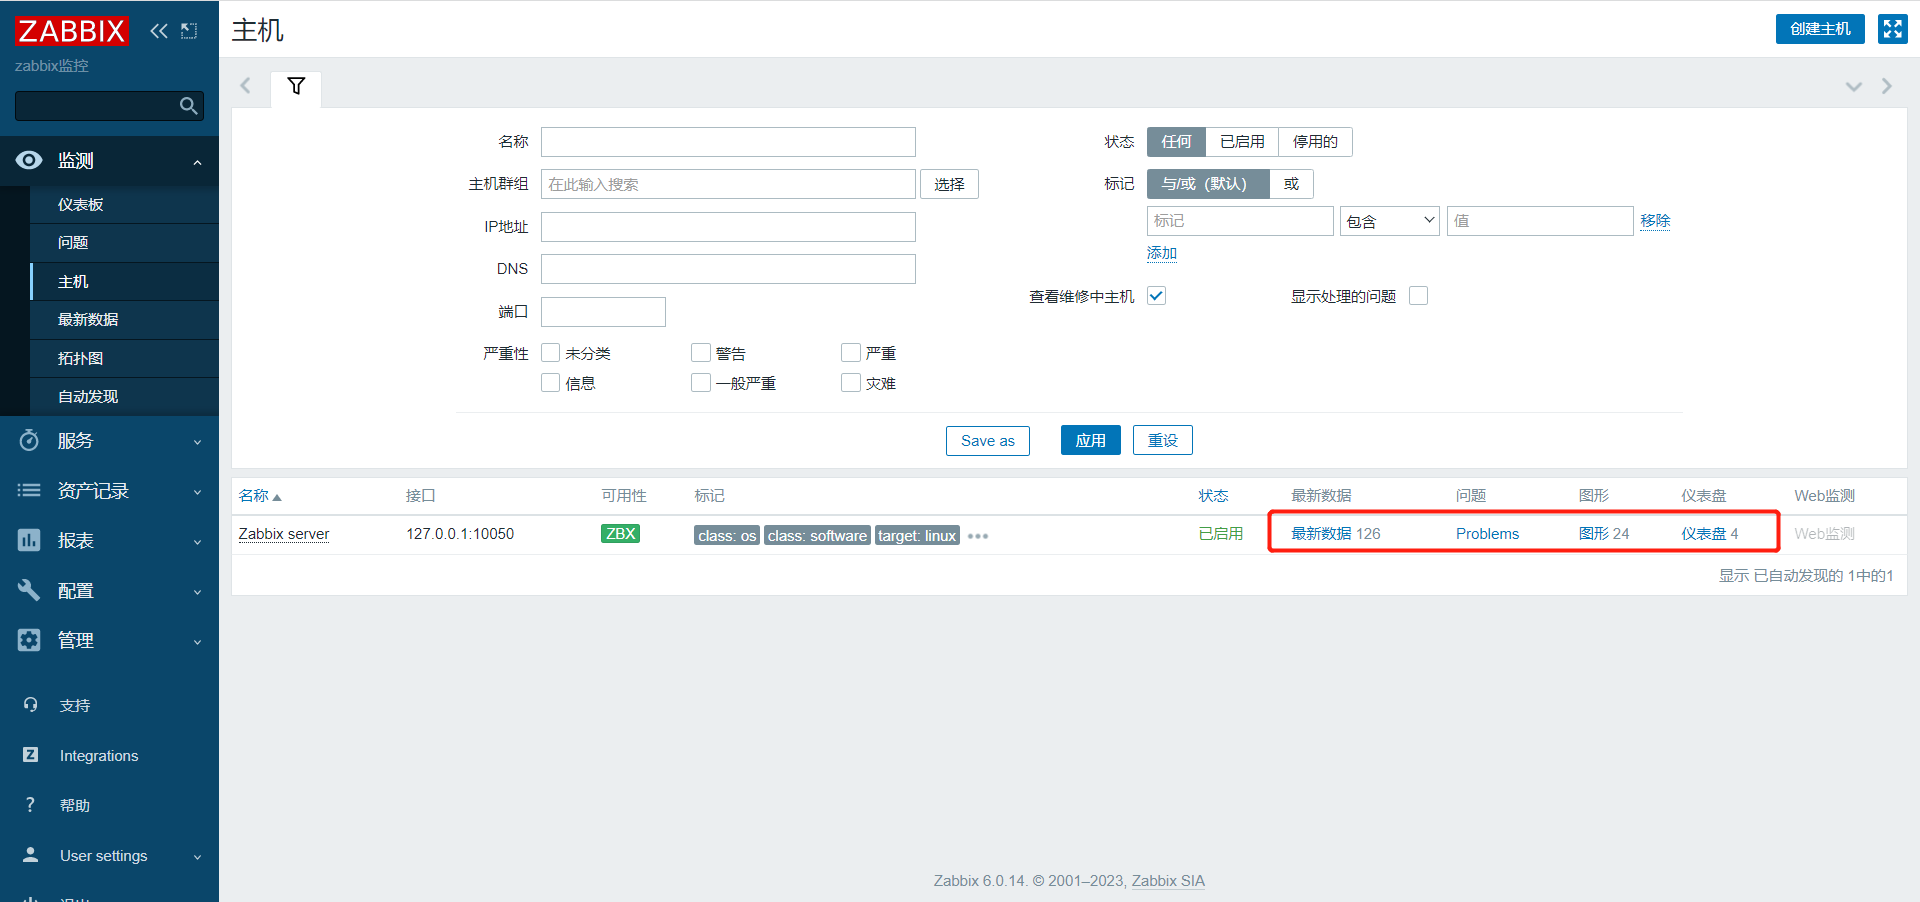Click the stopwatch icon for 服务
Viewport: 1920px width, 902px height.
[x=29, y=440]
